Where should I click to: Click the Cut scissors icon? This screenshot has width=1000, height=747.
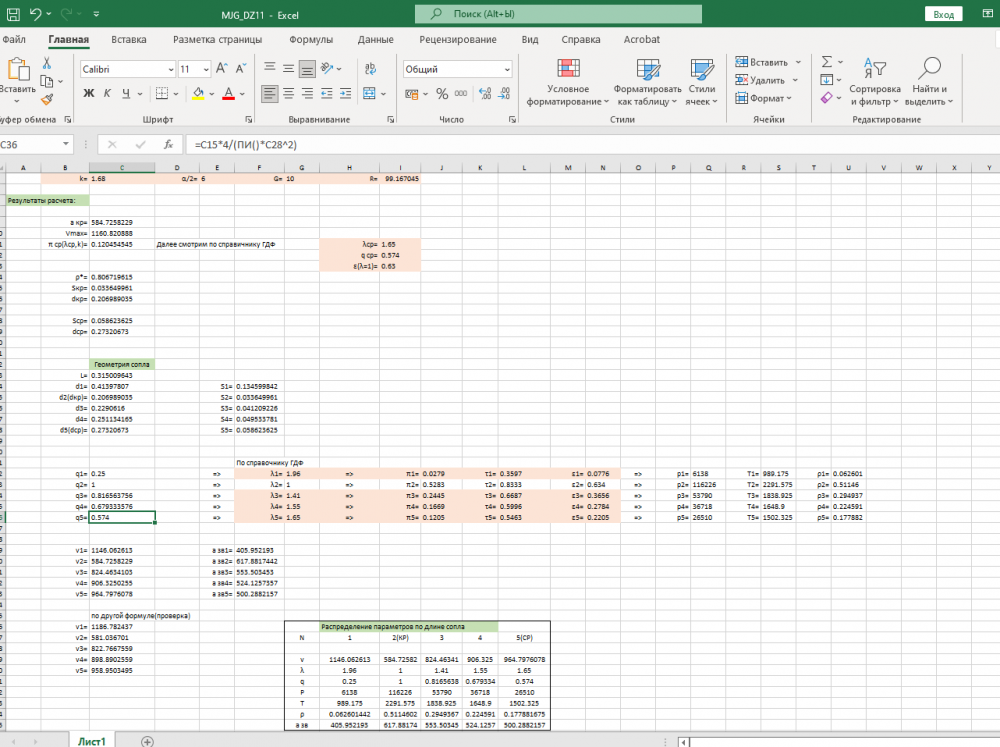47,63
